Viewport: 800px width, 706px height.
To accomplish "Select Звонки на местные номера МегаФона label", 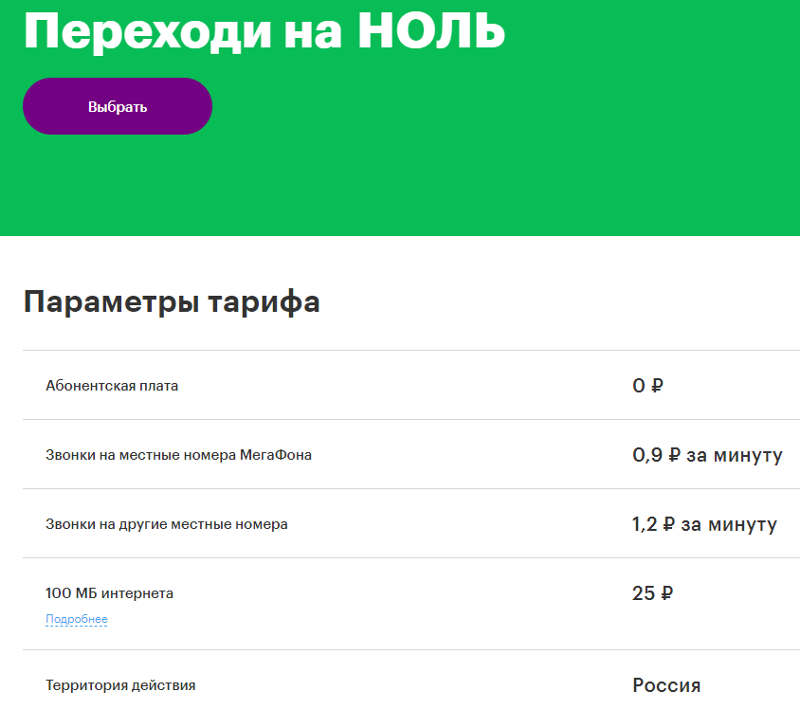I will pyautogui.click(x=179, y=455).
